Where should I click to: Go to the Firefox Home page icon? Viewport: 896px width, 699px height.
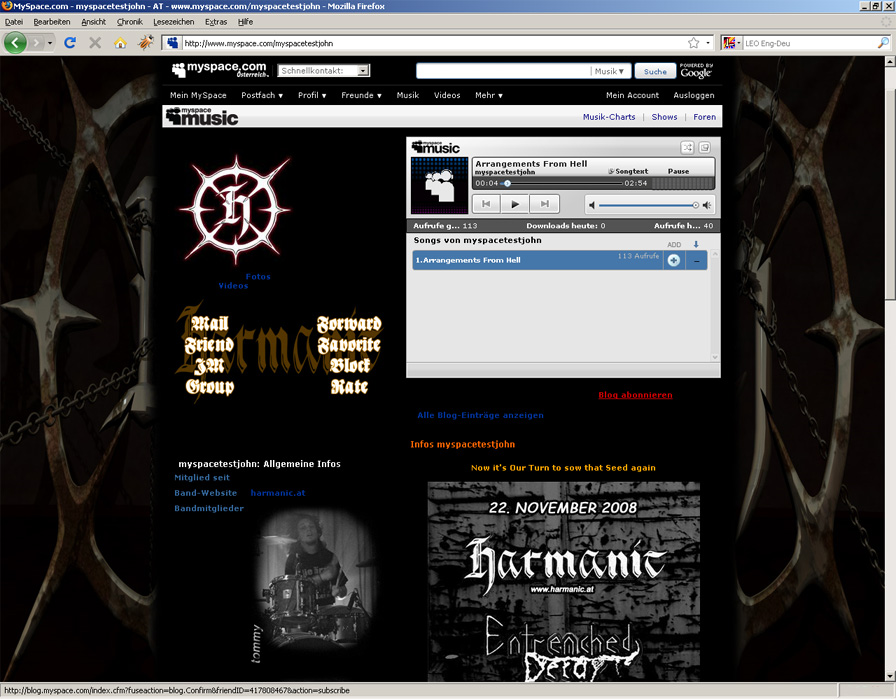[120, 43]
